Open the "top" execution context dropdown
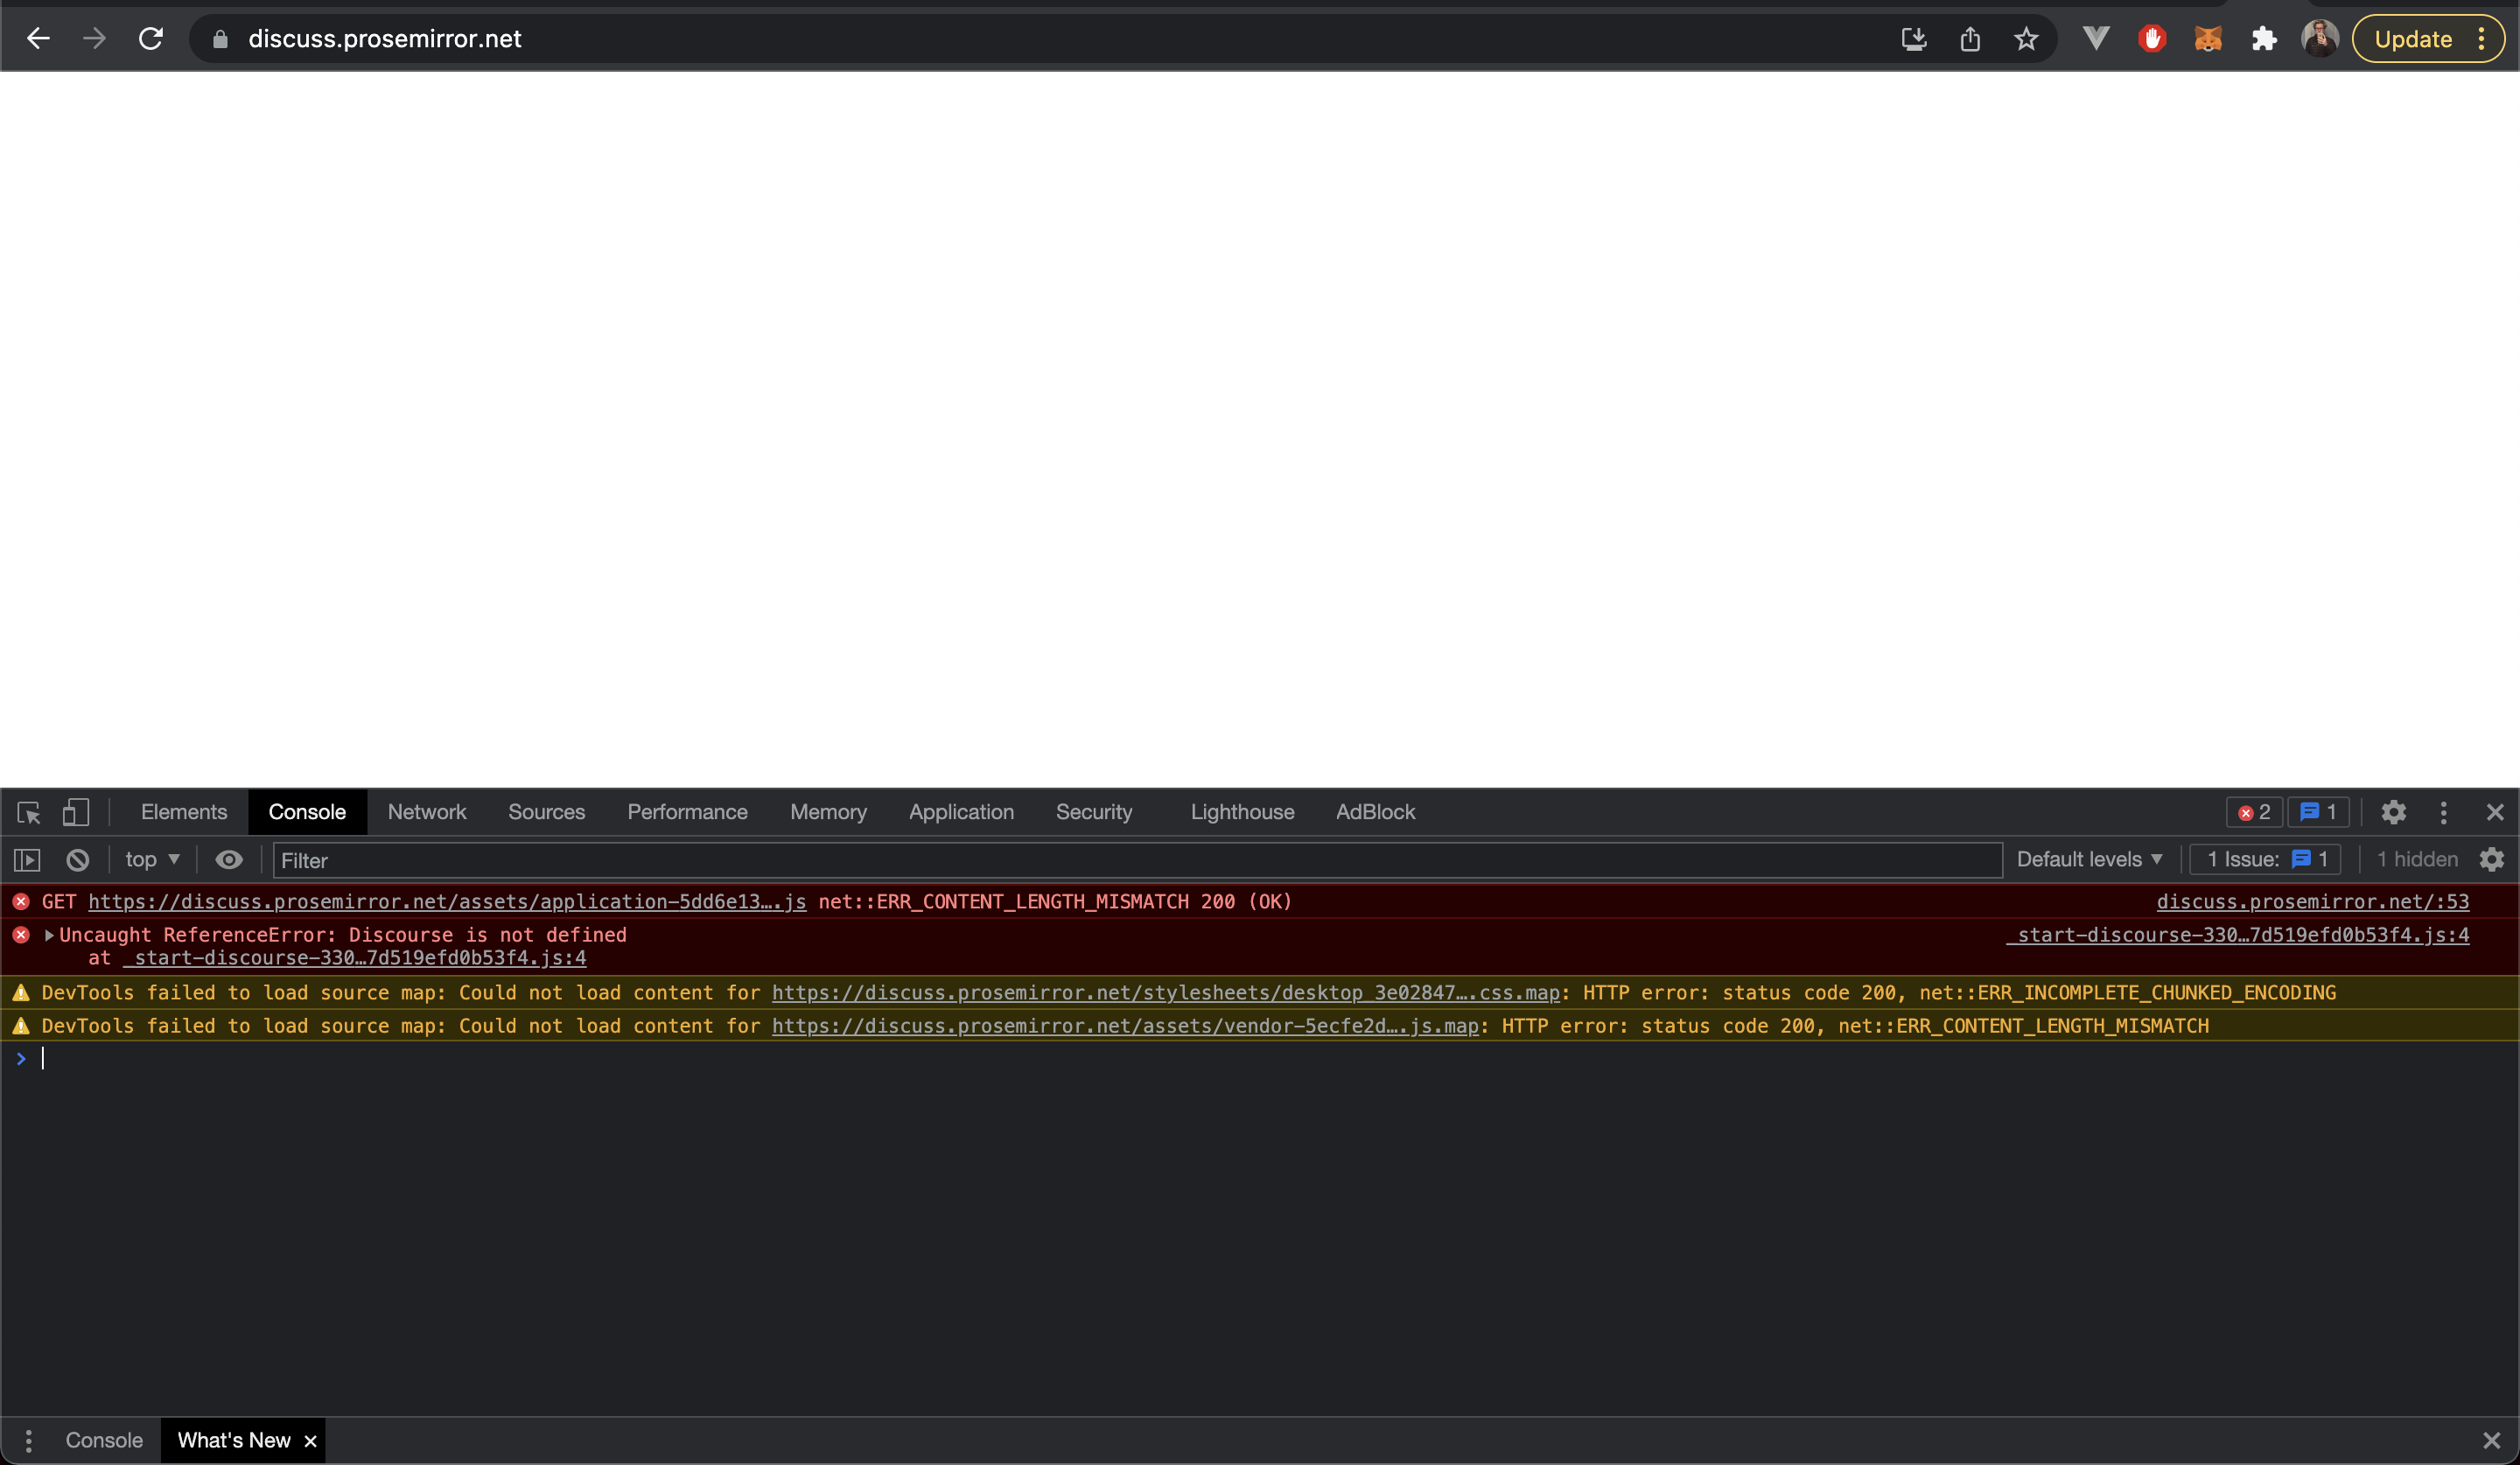Image resolution: width=2520 pixels, height=1465 pixels. click(150, 859)
